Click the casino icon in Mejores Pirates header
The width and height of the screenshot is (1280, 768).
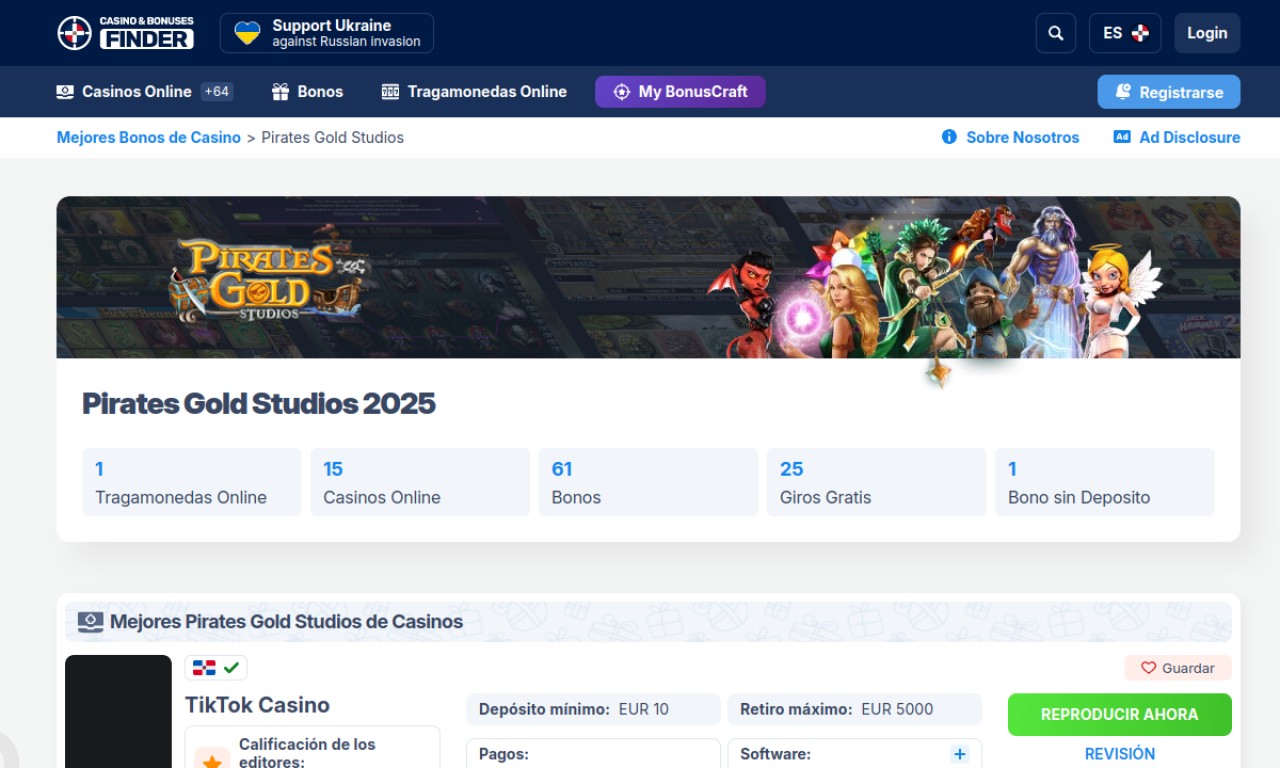(x=90, y=622)
